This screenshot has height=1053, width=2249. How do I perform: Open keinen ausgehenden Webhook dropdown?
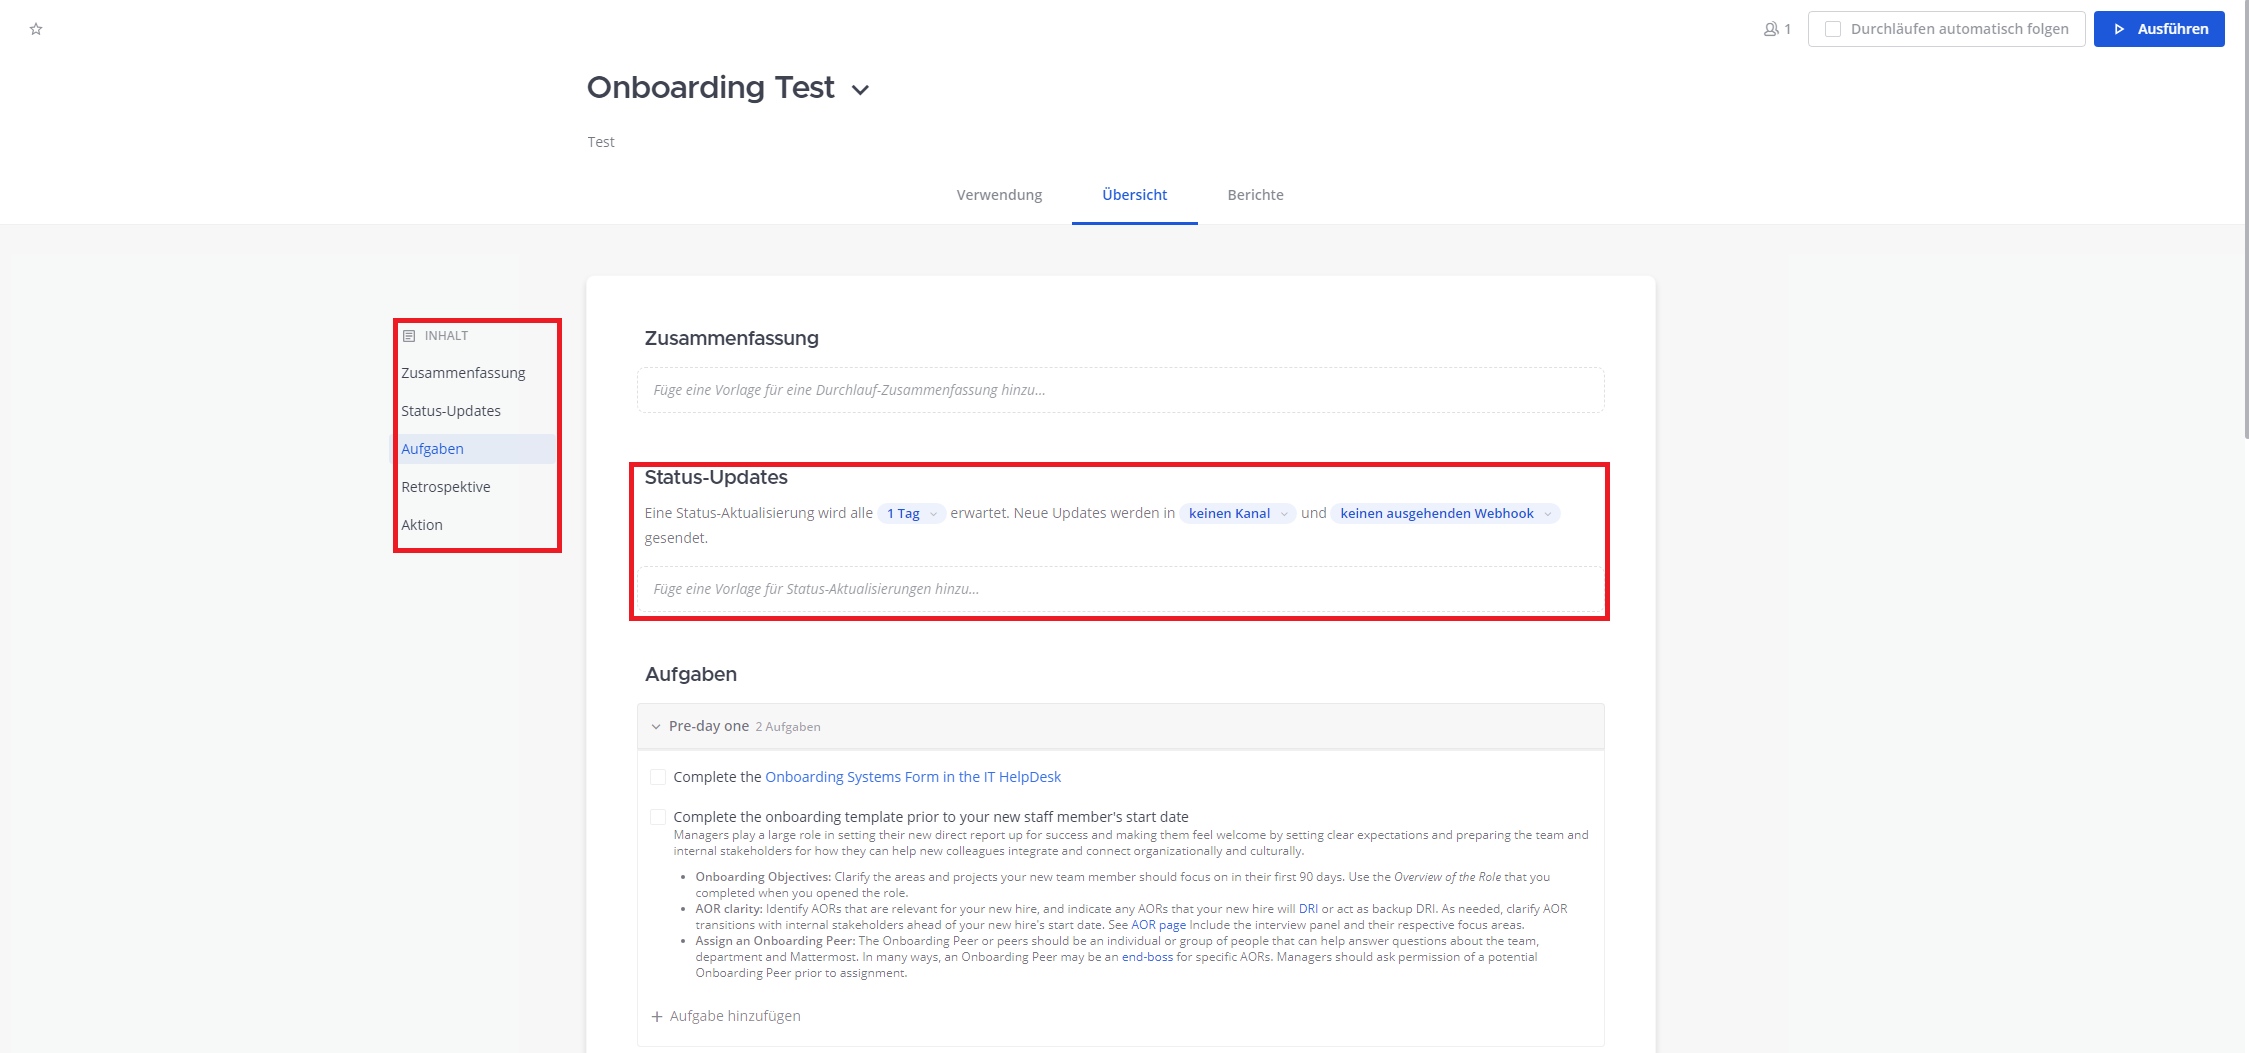[1445, 514]
